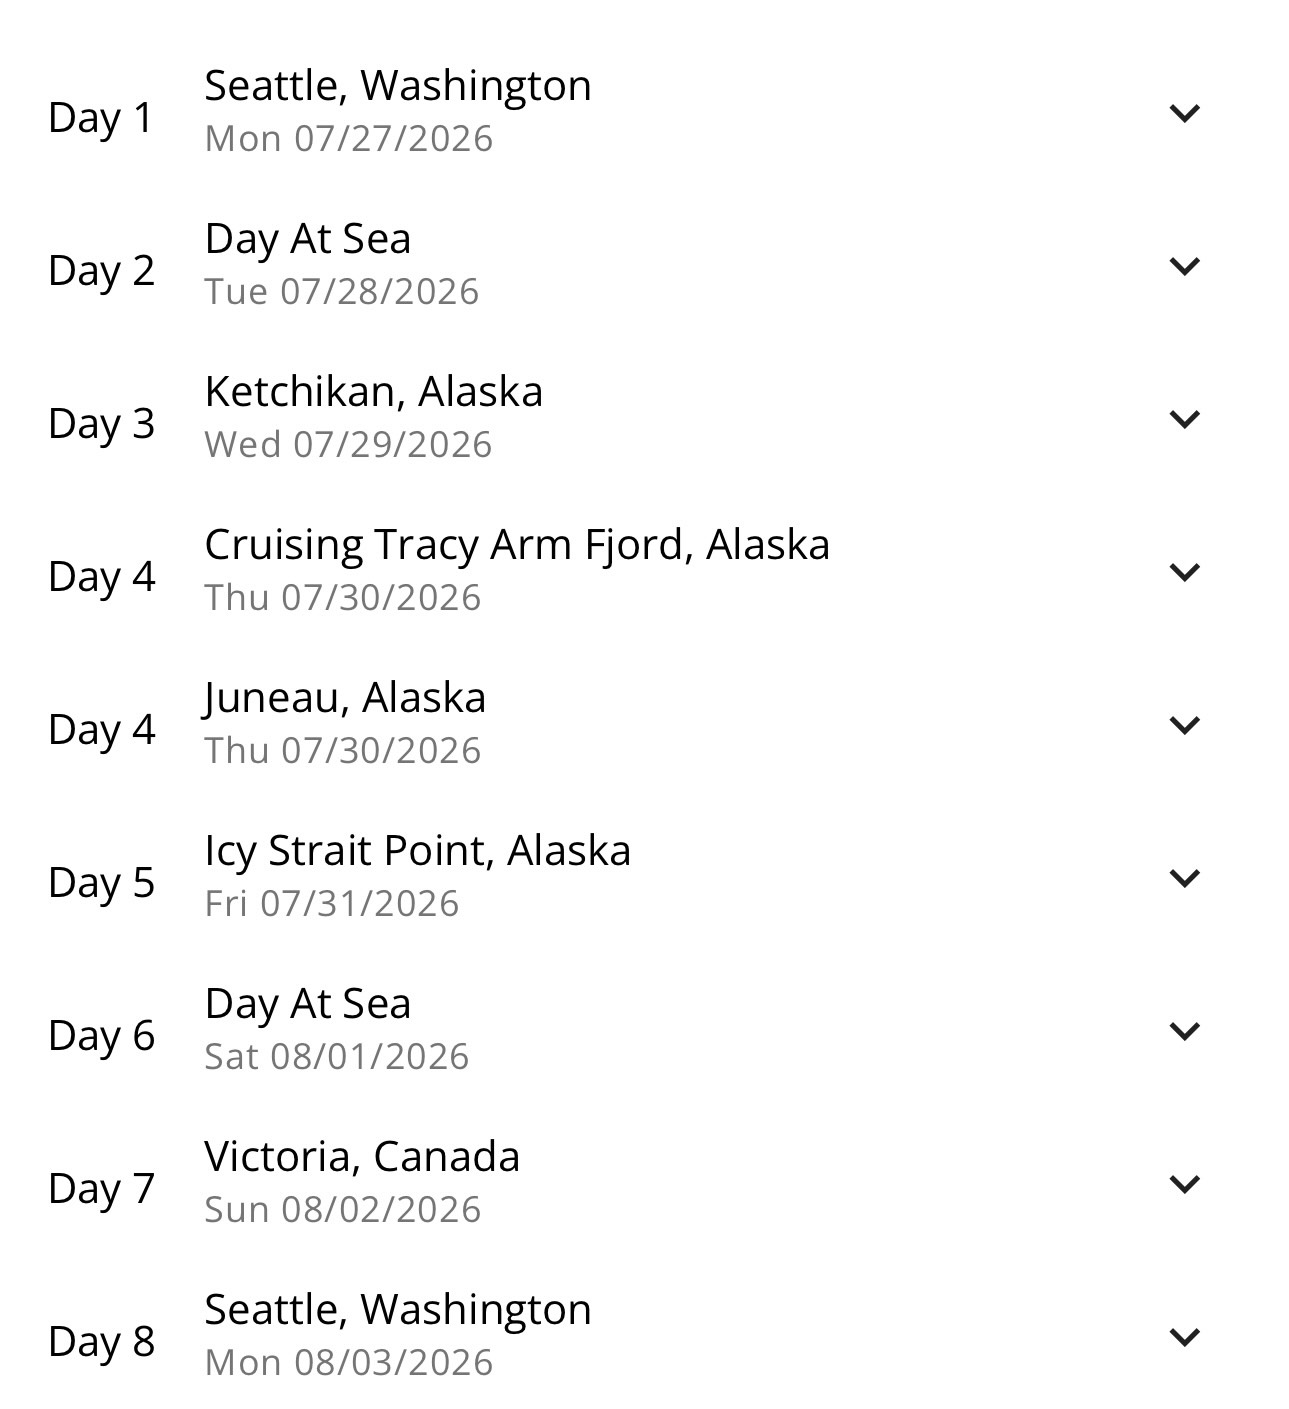This screenshot has height=1409, width=1289.
Task: Expand Icy Strait Point chevron
Action: [1184, 878]
